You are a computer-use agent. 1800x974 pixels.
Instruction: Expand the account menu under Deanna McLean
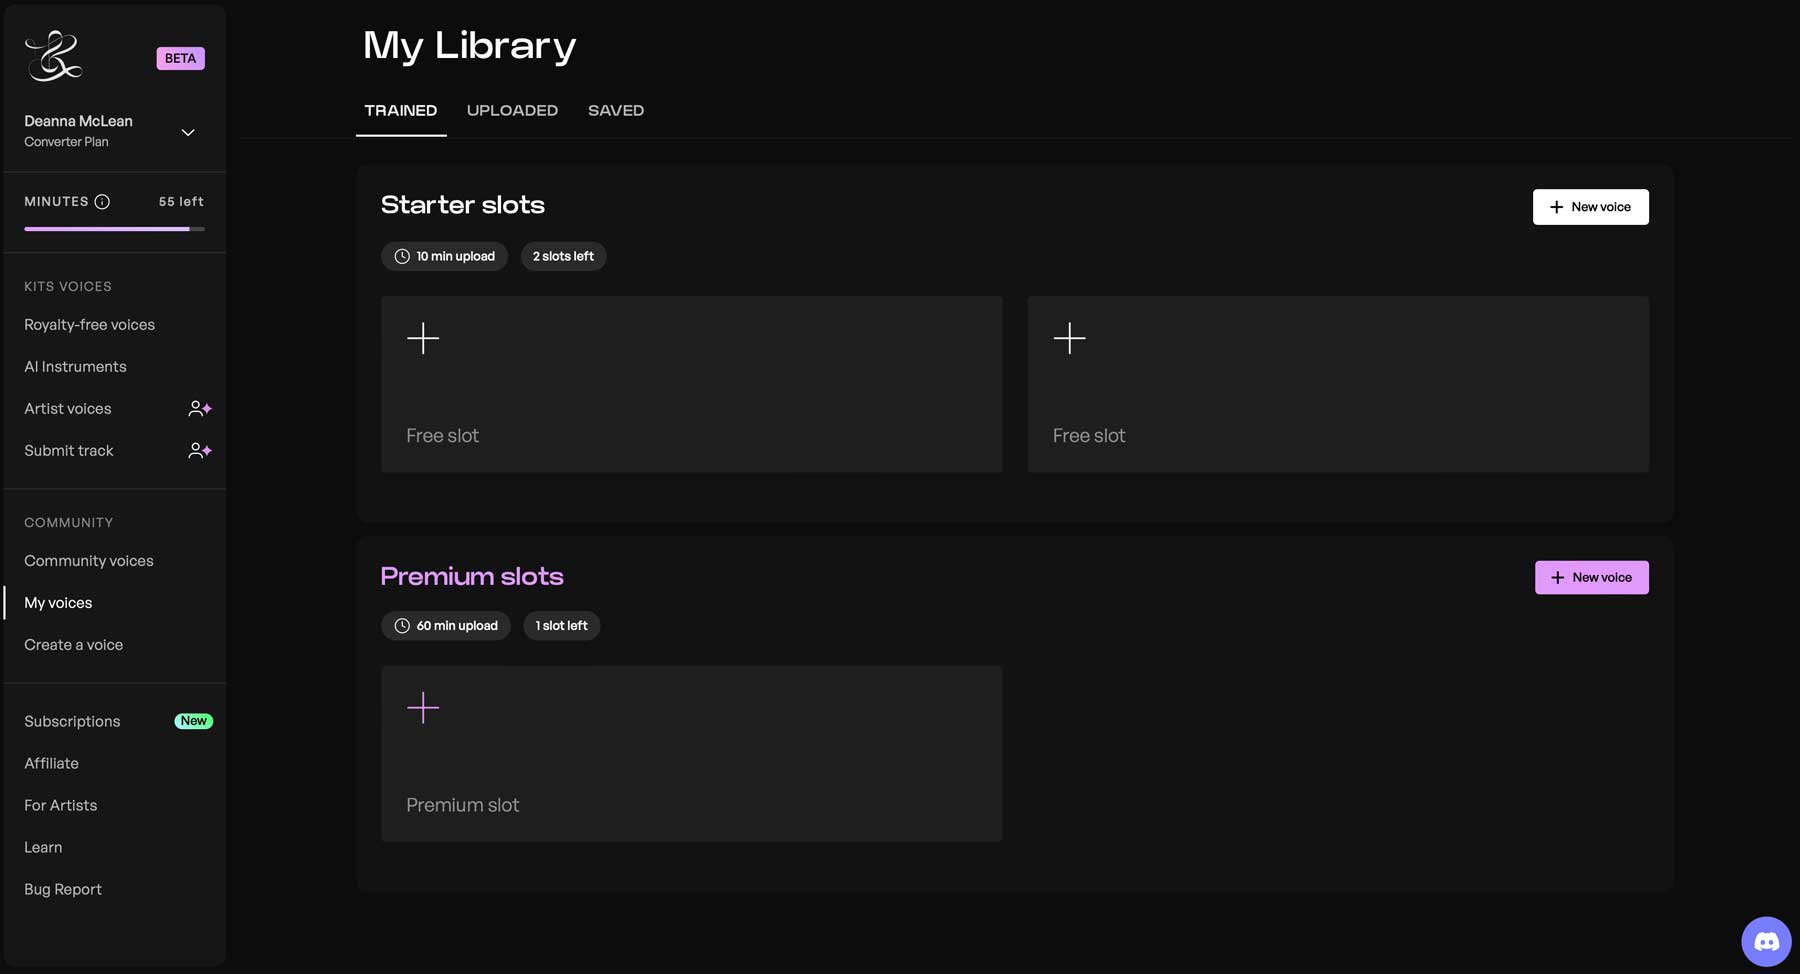pos(187,131)
